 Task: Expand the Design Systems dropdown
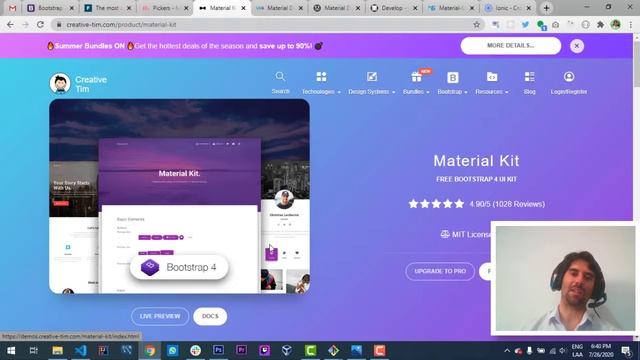tap(371, 83)
